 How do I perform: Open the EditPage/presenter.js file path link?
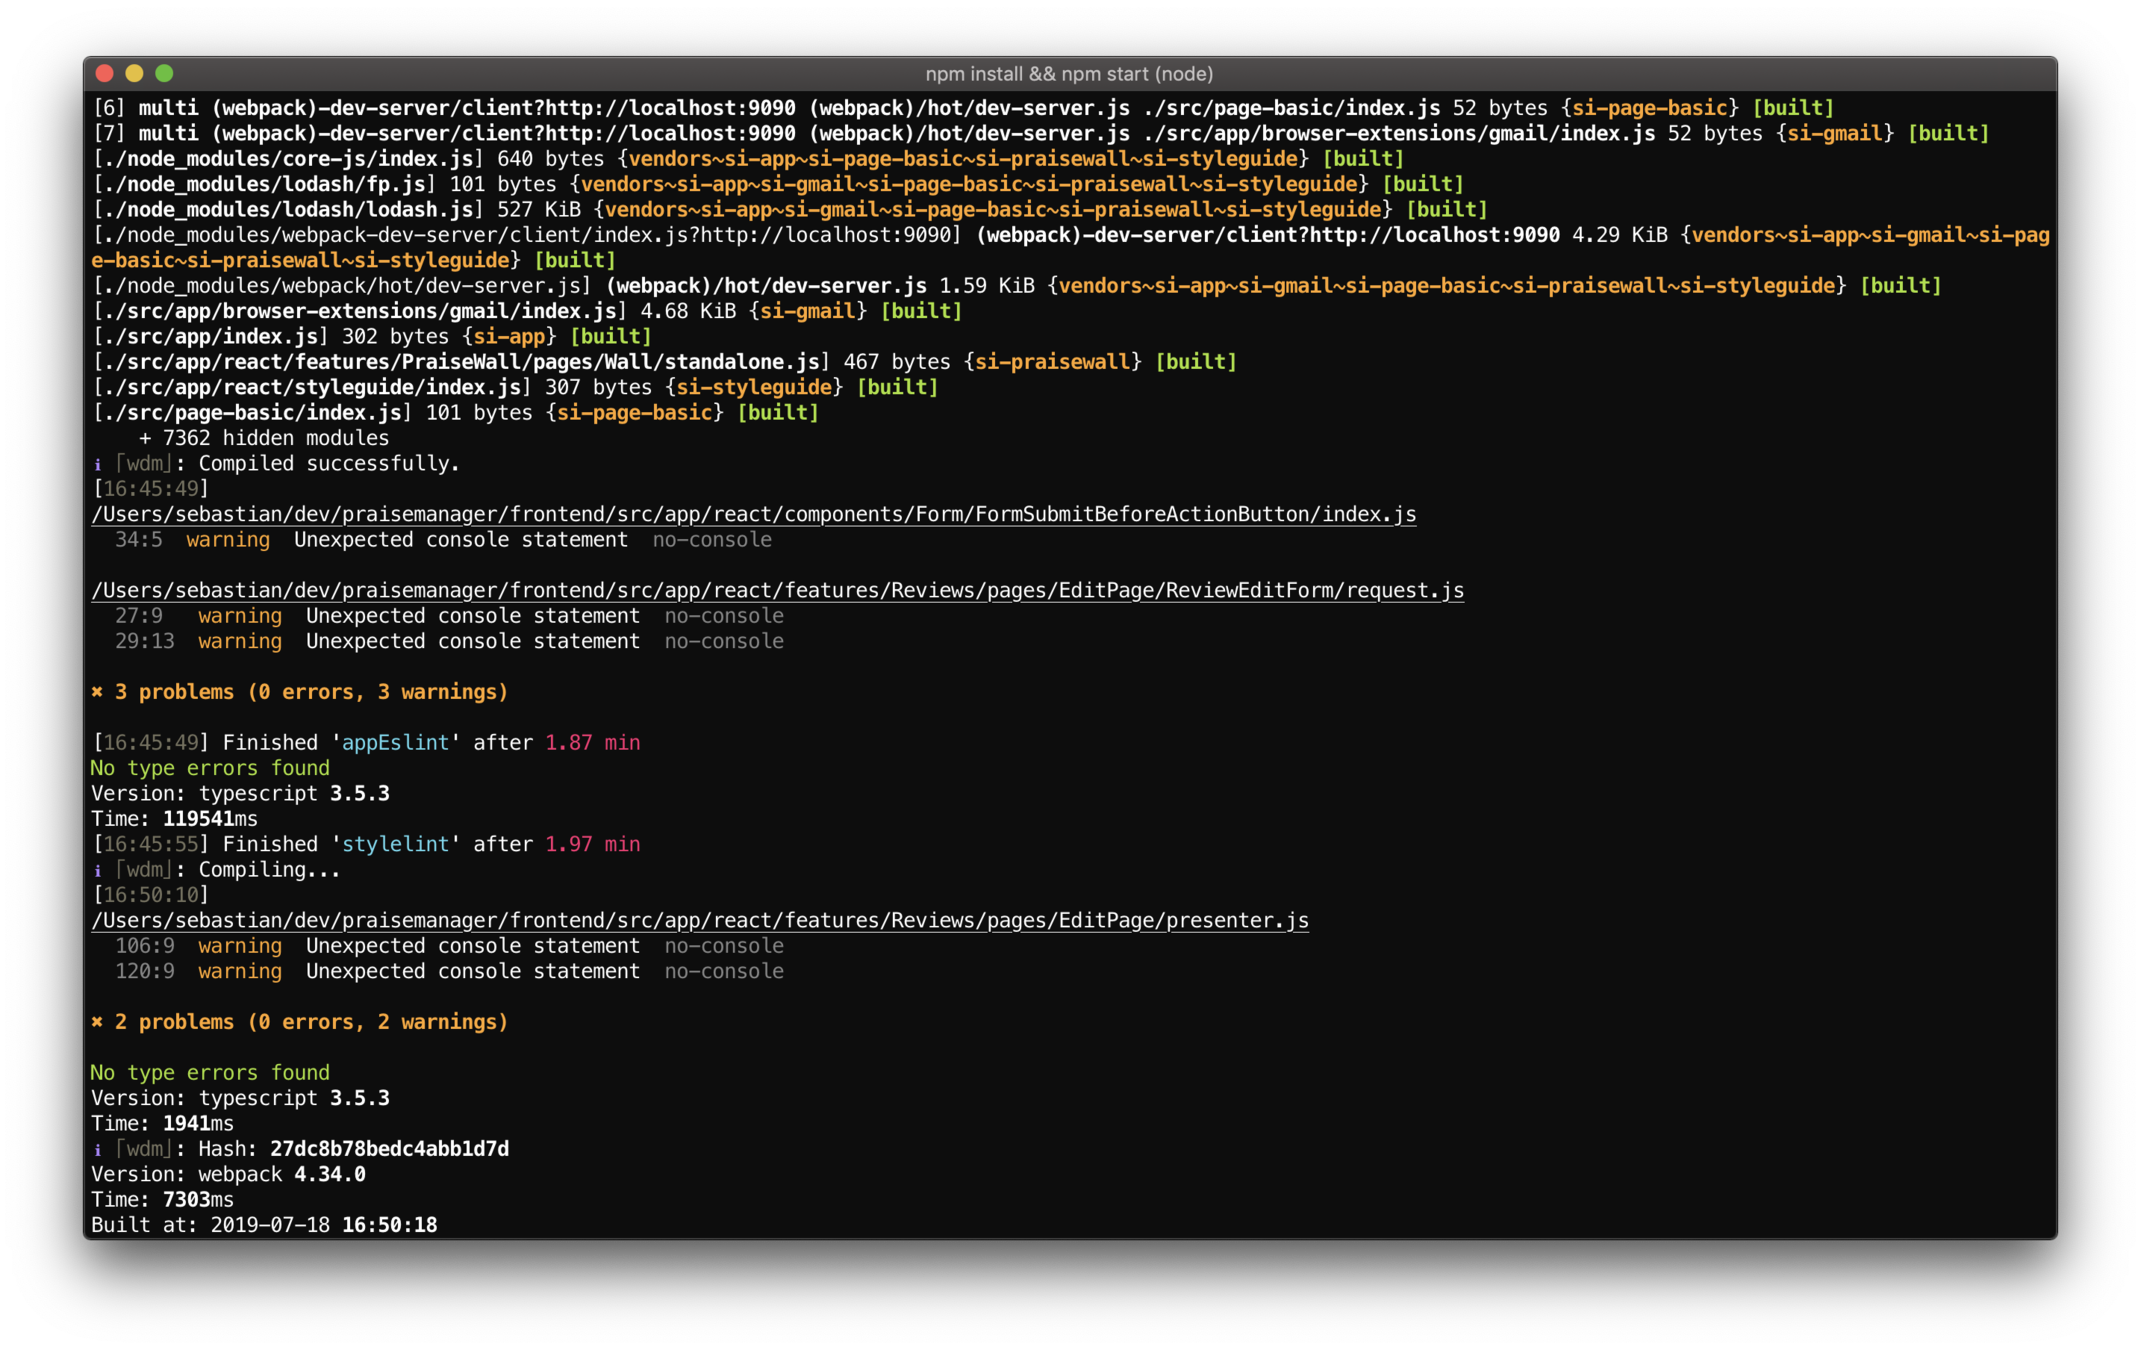point(699,920)
